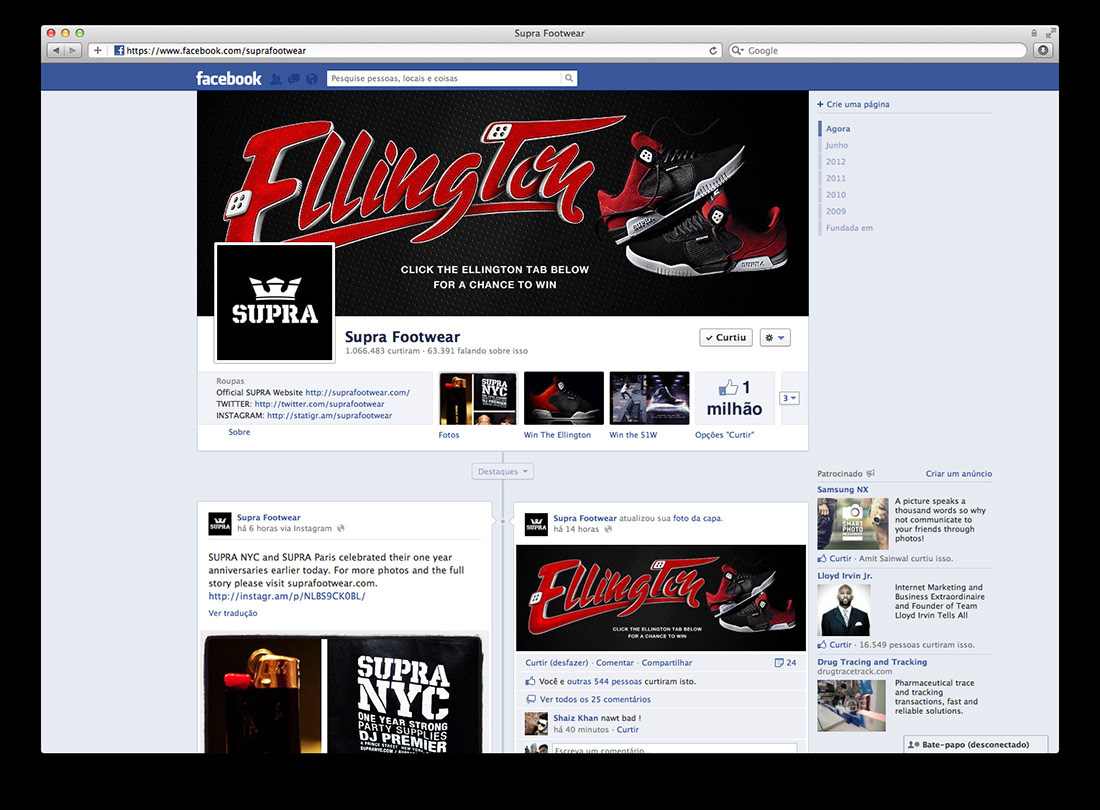
Task: Click Criar um anúncio link
Action: (958, 473)
